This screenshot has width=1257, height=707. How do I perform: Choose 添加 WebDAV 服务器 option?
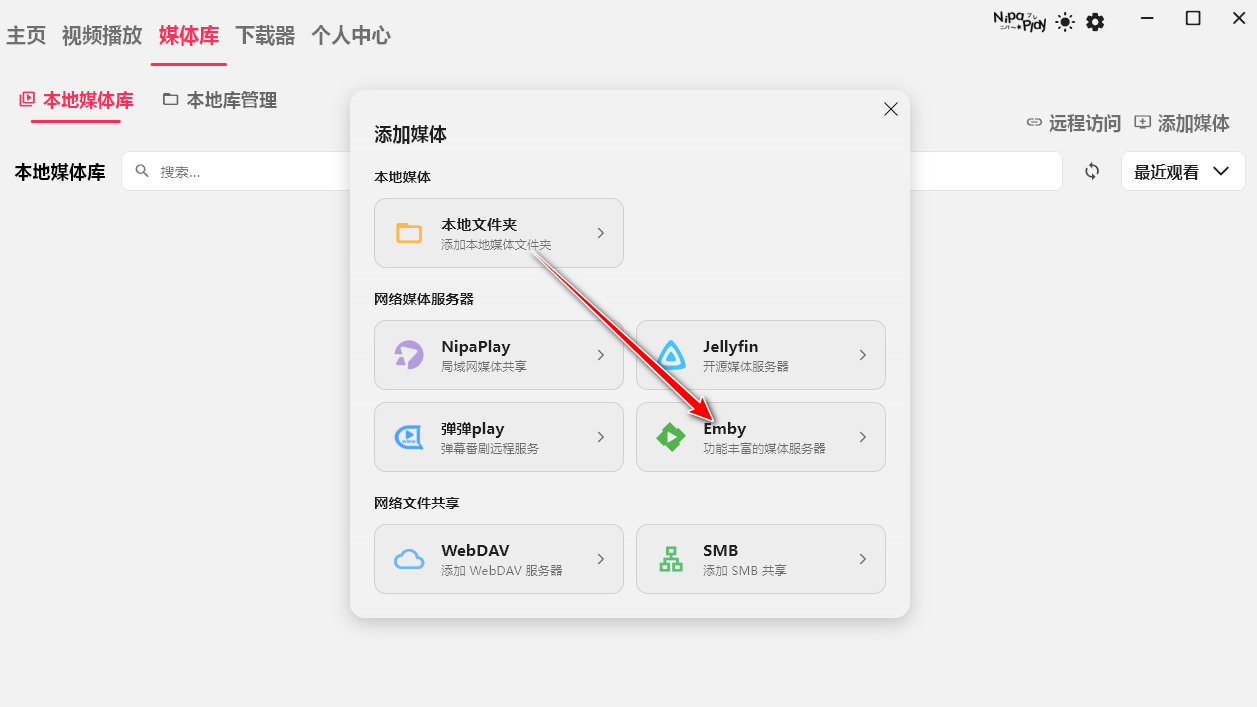pos(499,559)
